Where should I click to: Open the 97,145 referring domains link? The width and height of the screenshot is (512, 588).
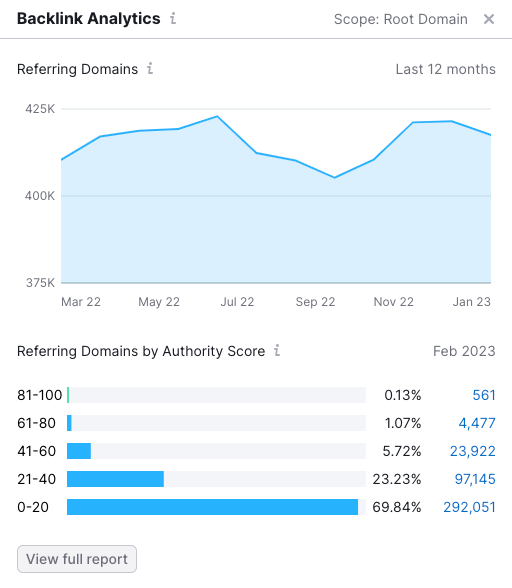[475, 479]
